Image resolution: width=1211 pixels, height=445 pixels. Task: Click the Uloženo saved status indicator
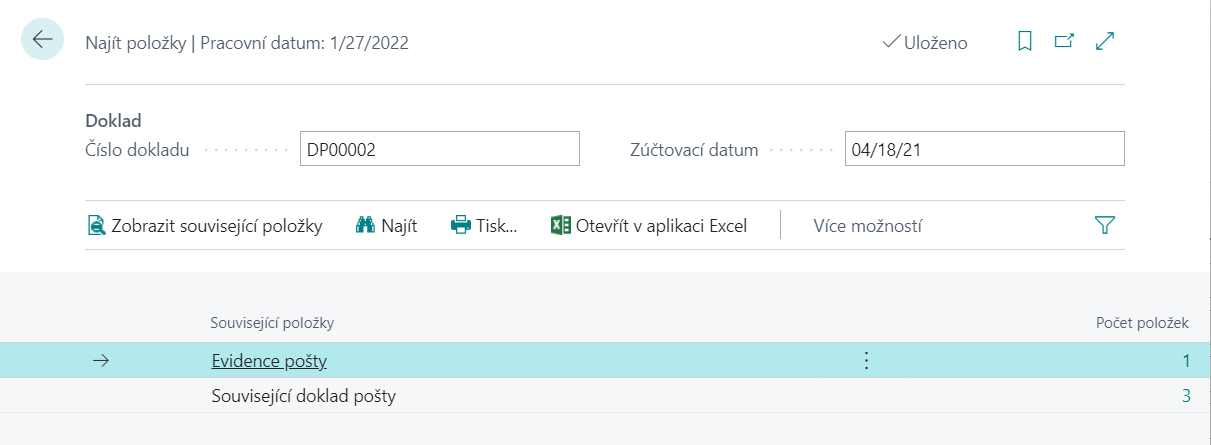pos(925,43)
